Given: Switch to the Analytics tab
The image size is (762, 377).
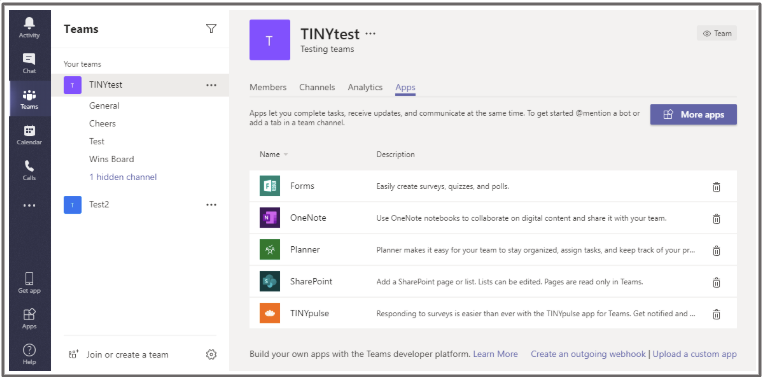Looking at the screenshot, I should [x=365, y=87].
